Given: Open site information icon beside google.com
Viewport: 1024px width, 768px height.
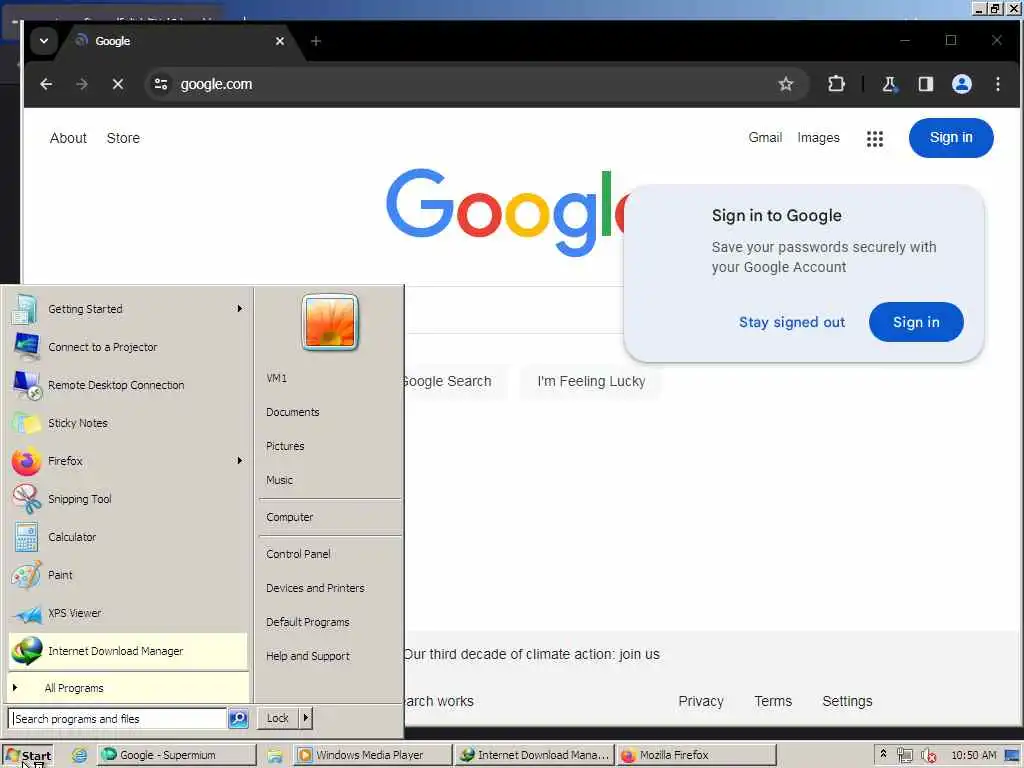Looking at the screenshot, I should 161,84.
